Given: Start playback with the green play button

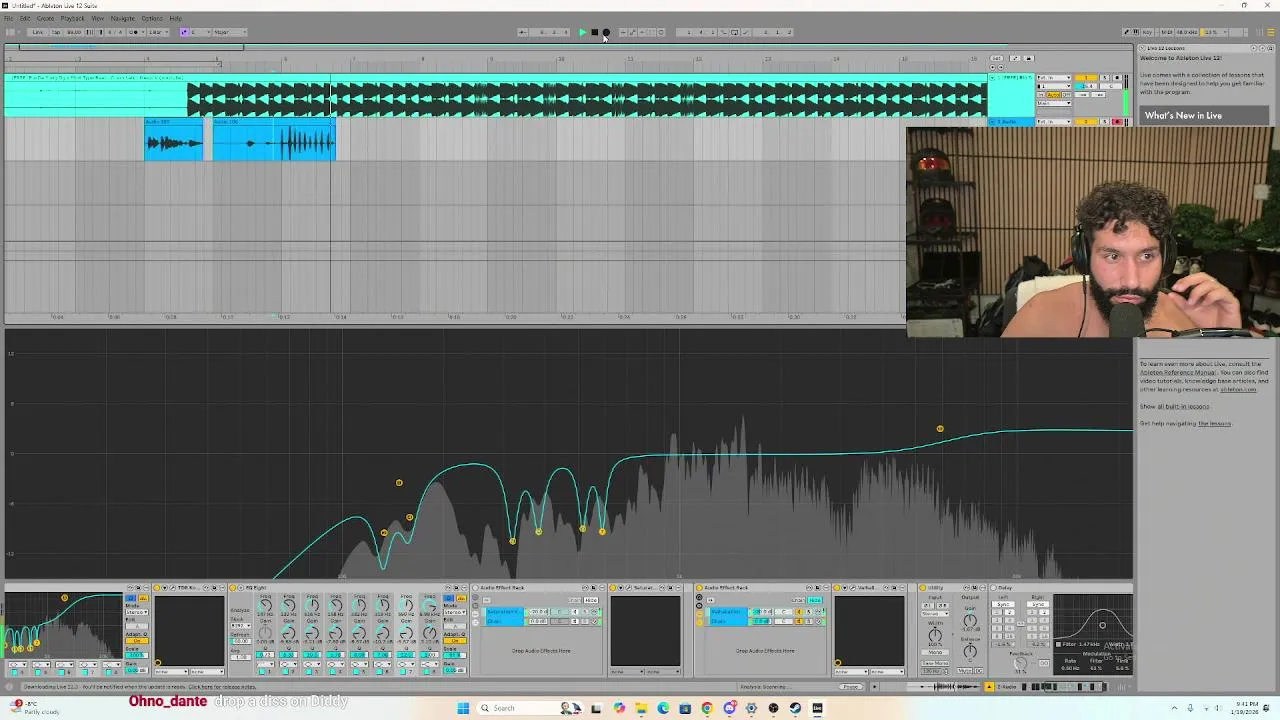Looking at the screenshot, I should [x=582, y=32].
